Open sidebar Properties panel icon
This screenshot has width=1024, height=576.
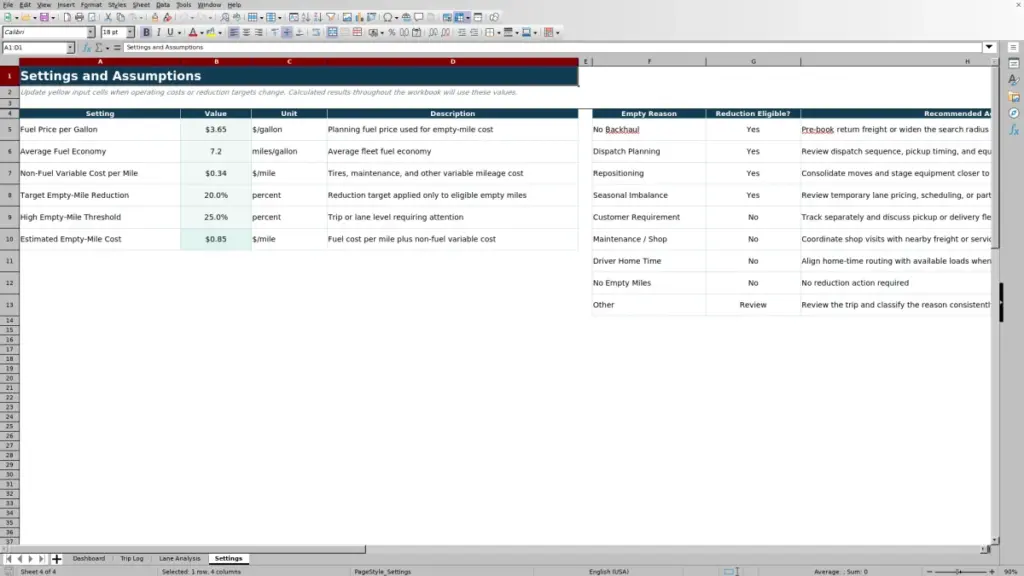[1014, 63]
